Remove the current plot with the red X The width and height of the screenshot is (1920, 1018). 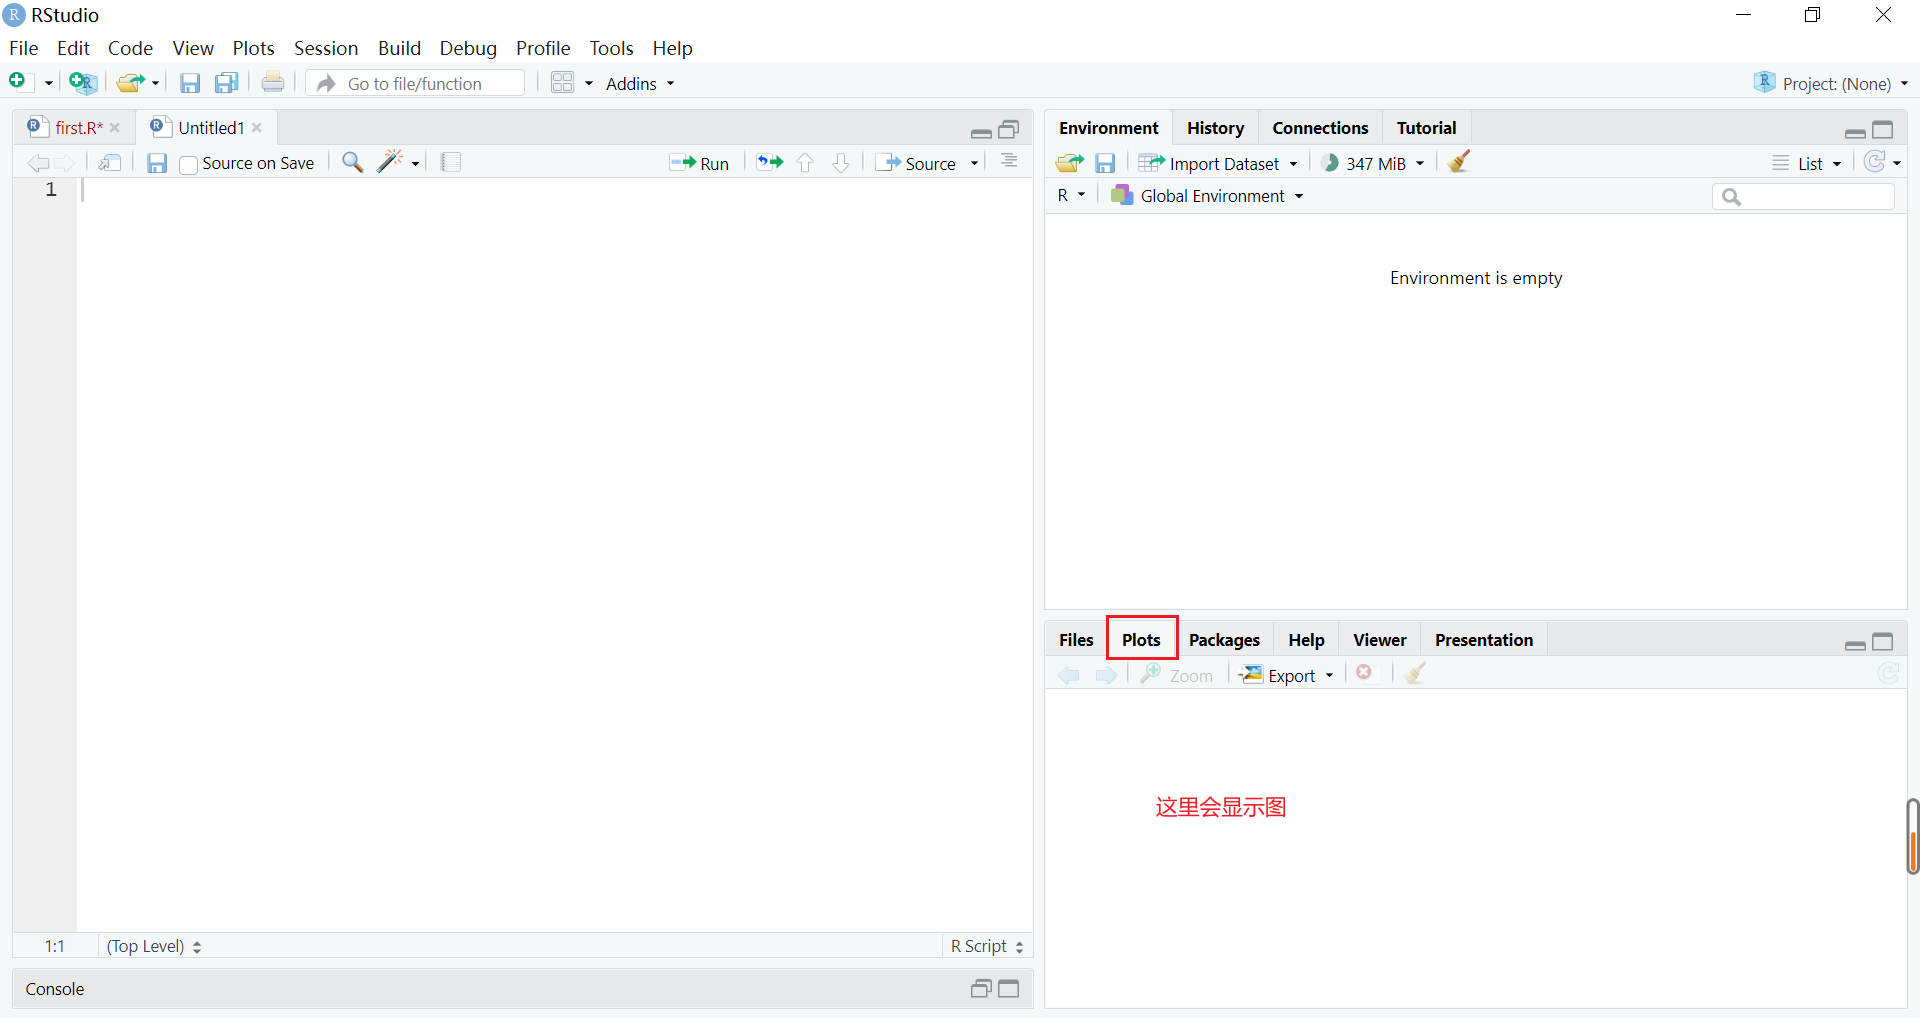pyautogui.click(x=1366, y=672)
